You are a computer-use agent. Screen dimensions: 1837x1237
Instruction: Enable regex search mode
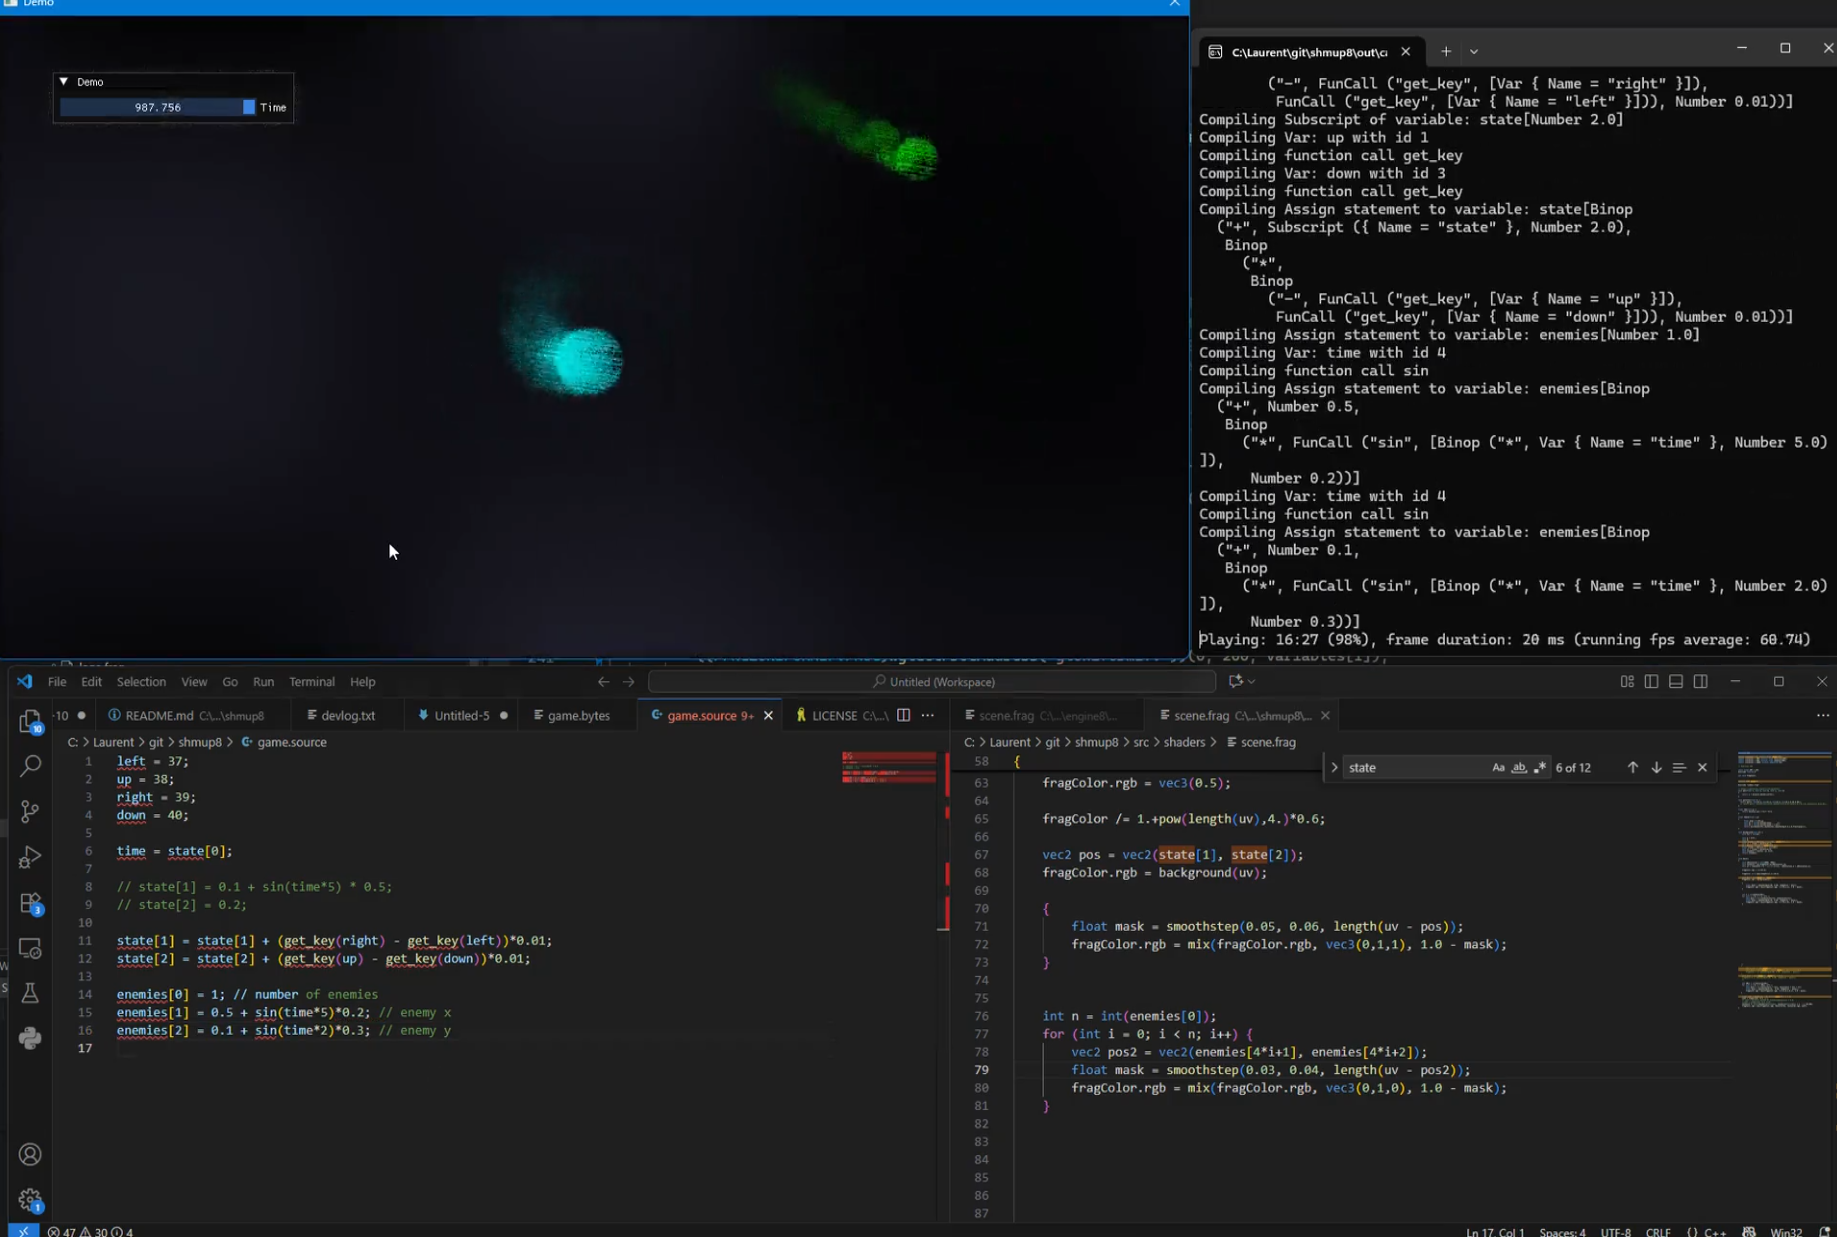(1540, 767)
